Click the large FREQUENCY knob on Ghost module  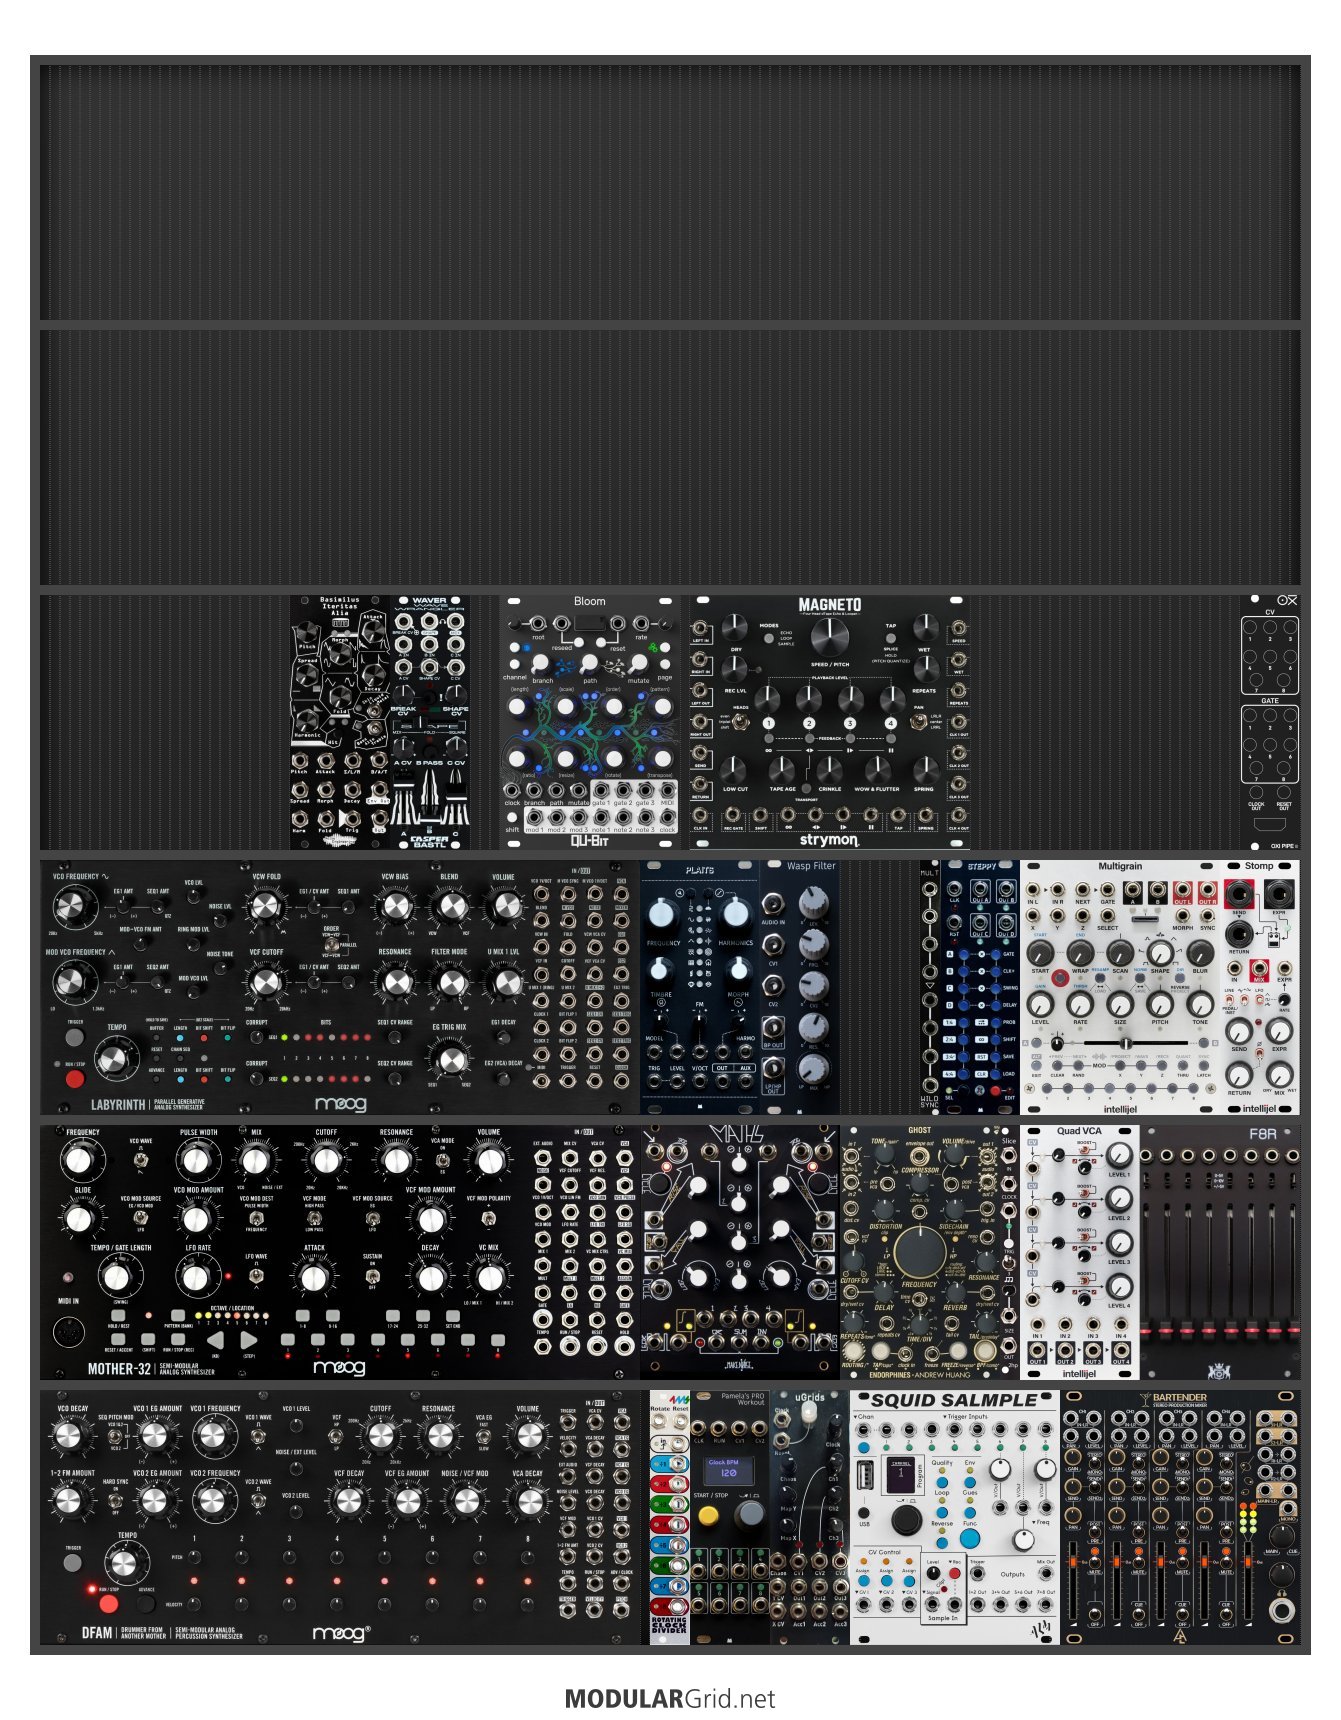pyautogui.click(x=918, y=1252)
